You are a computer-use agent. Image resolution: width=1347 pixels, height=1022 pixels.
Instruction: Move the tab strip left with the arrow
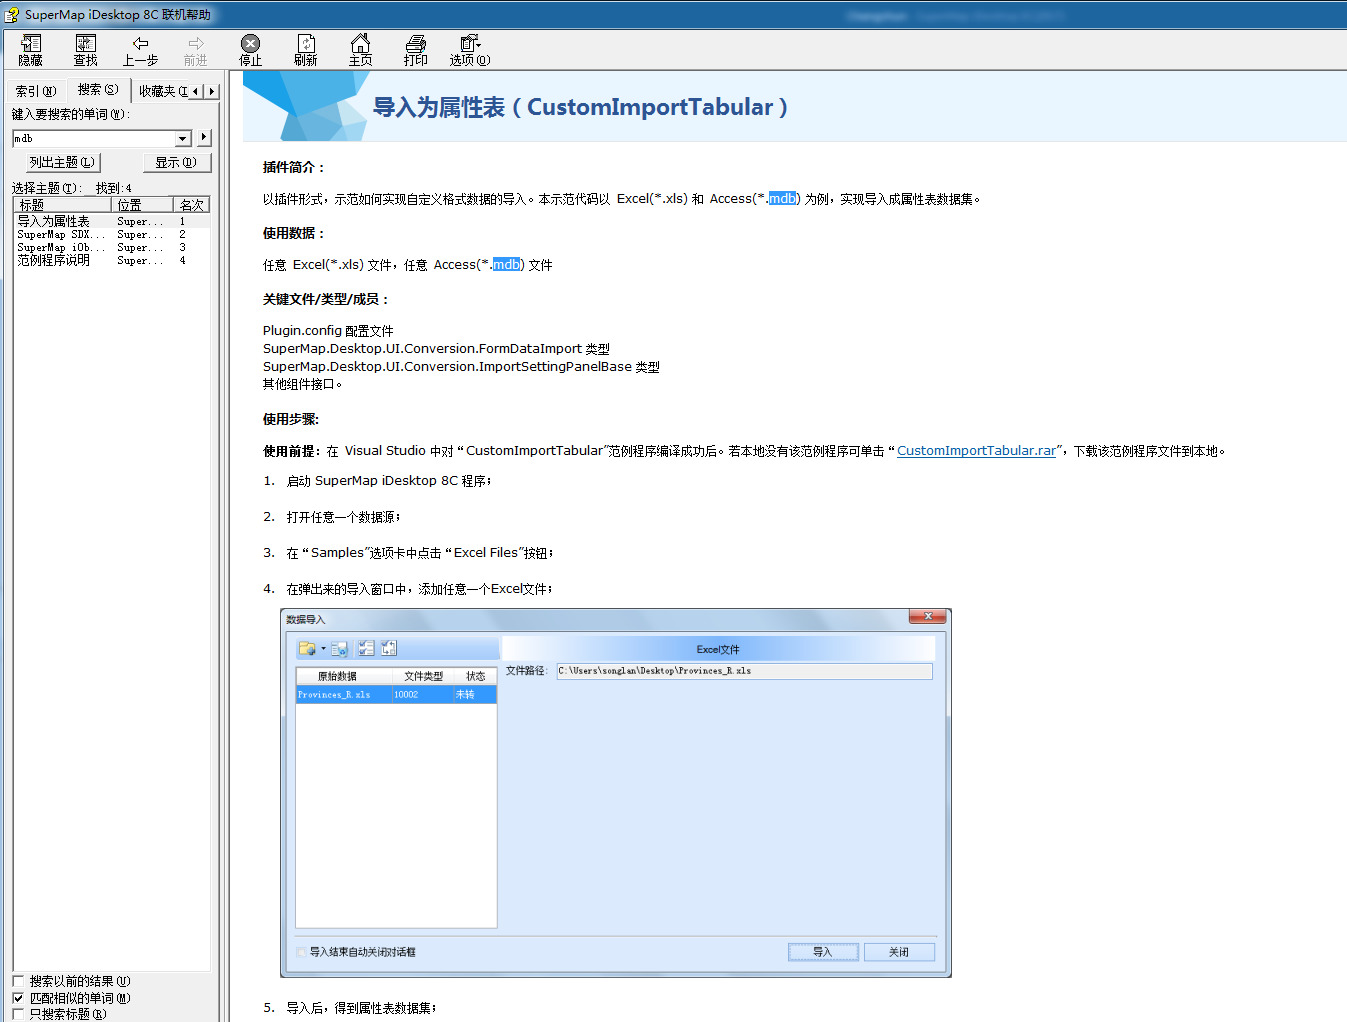pos(196,91)
